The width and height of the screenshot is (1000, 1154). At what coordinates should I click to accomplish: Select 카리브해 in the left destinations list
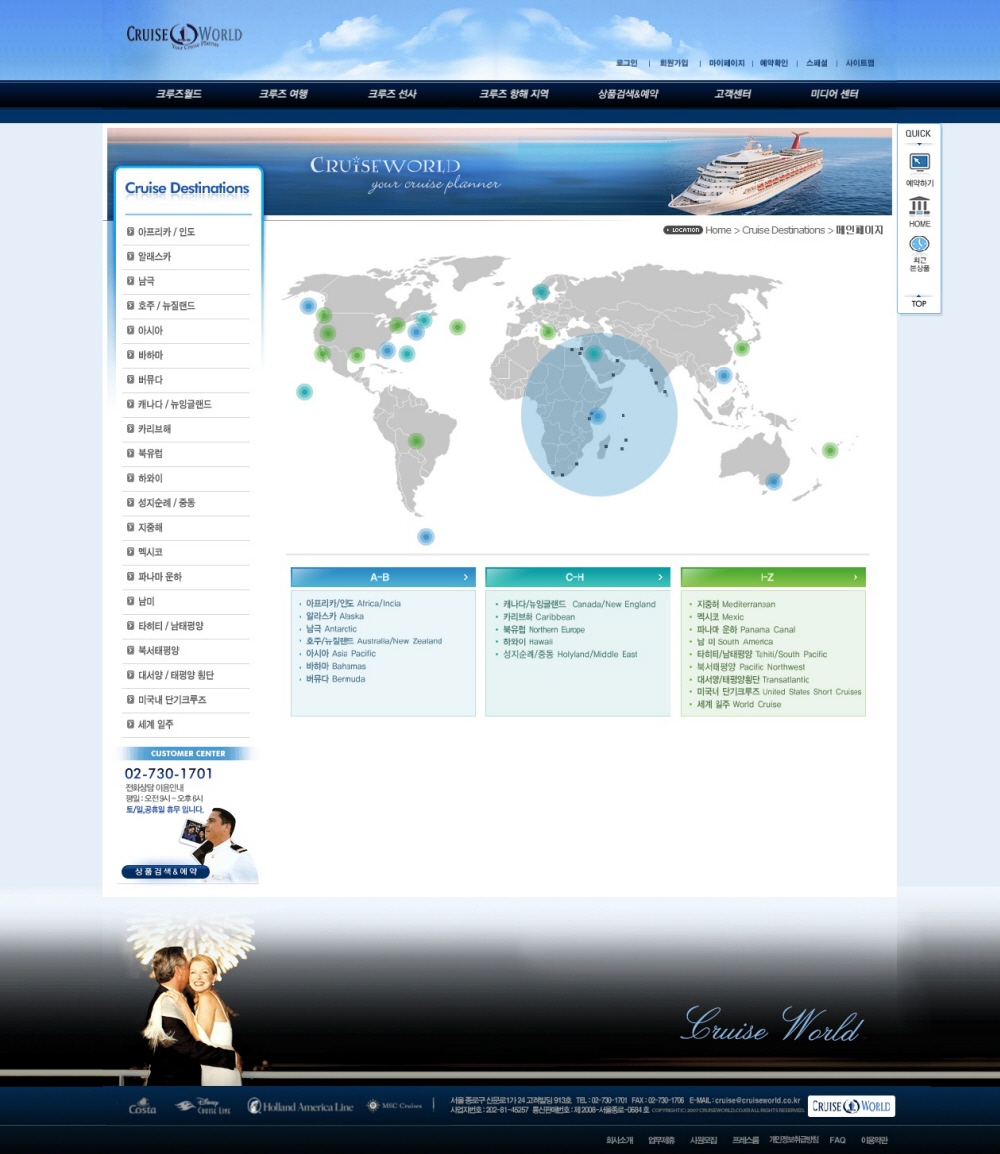(154, 429)
